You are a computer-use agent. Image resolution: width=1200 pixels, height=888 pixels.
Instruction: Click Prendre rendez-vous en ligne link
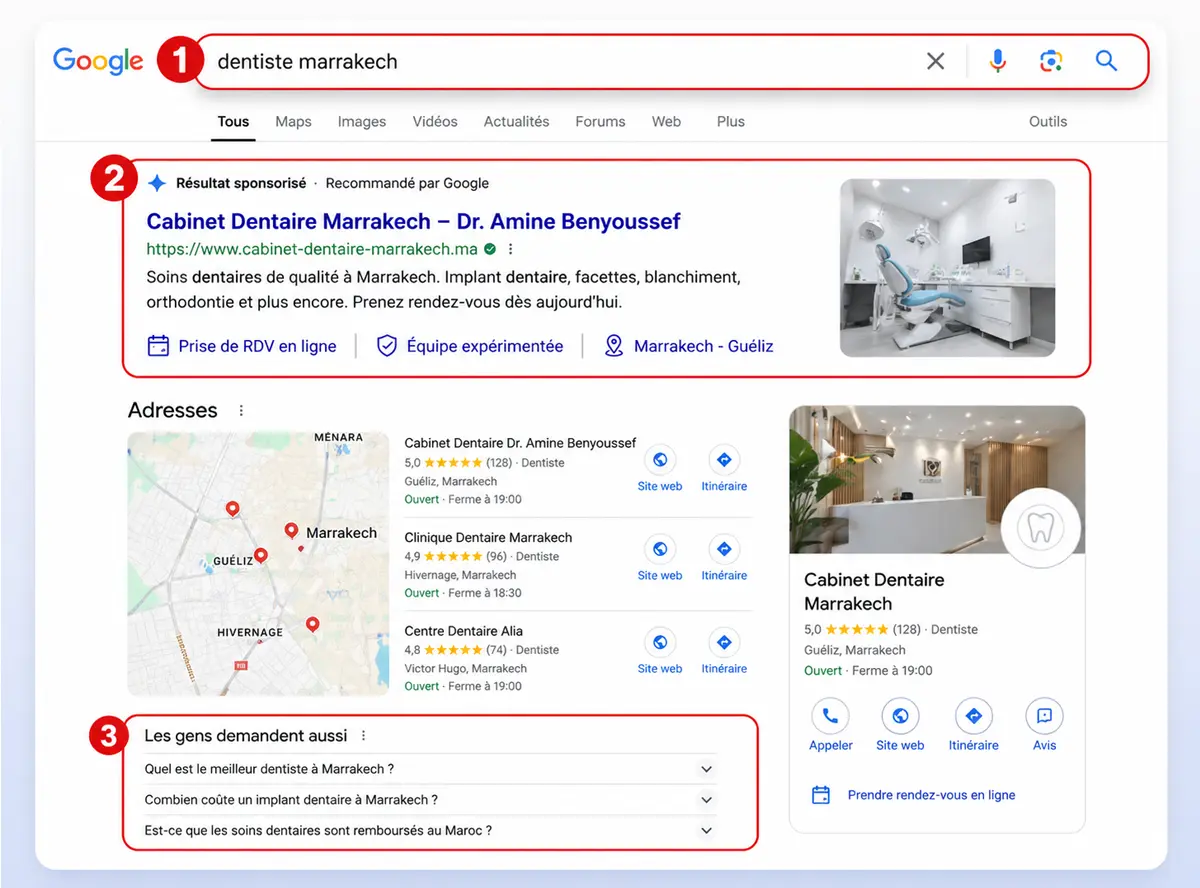tap(931, 795)
